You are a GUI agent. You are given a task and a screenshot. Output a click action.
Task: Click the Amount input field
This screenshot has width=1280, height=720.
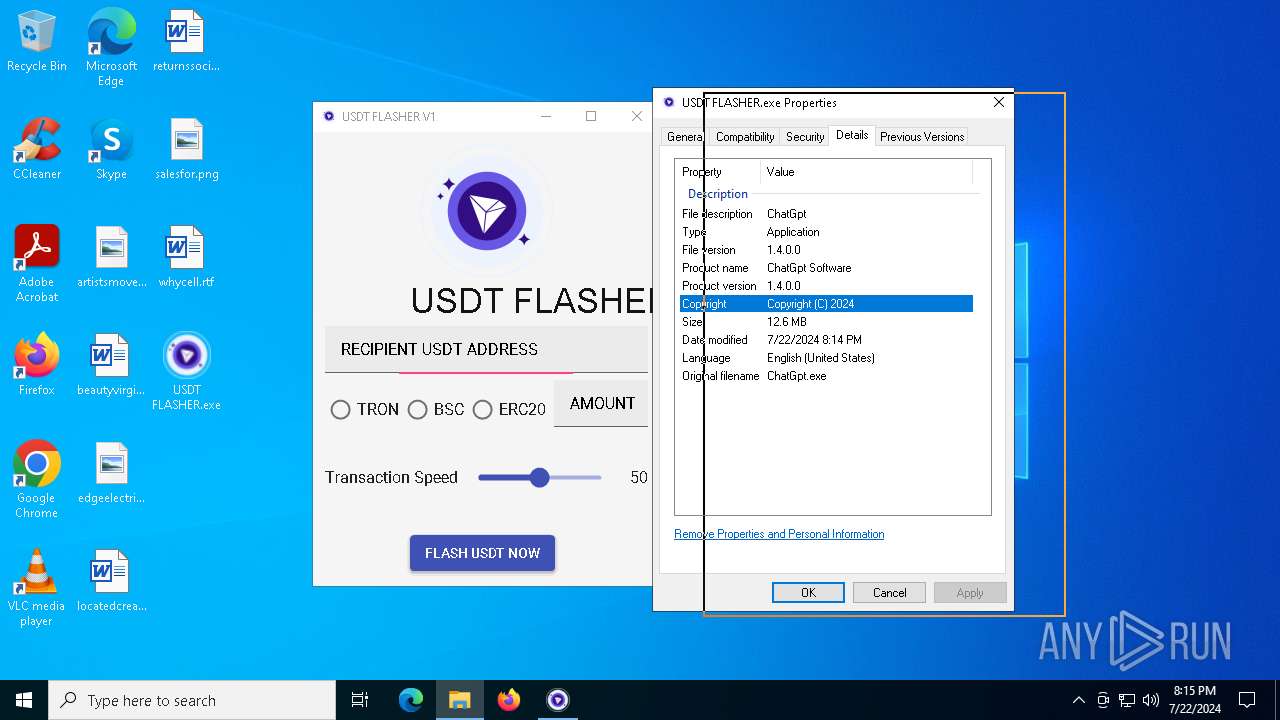(601, 404)
